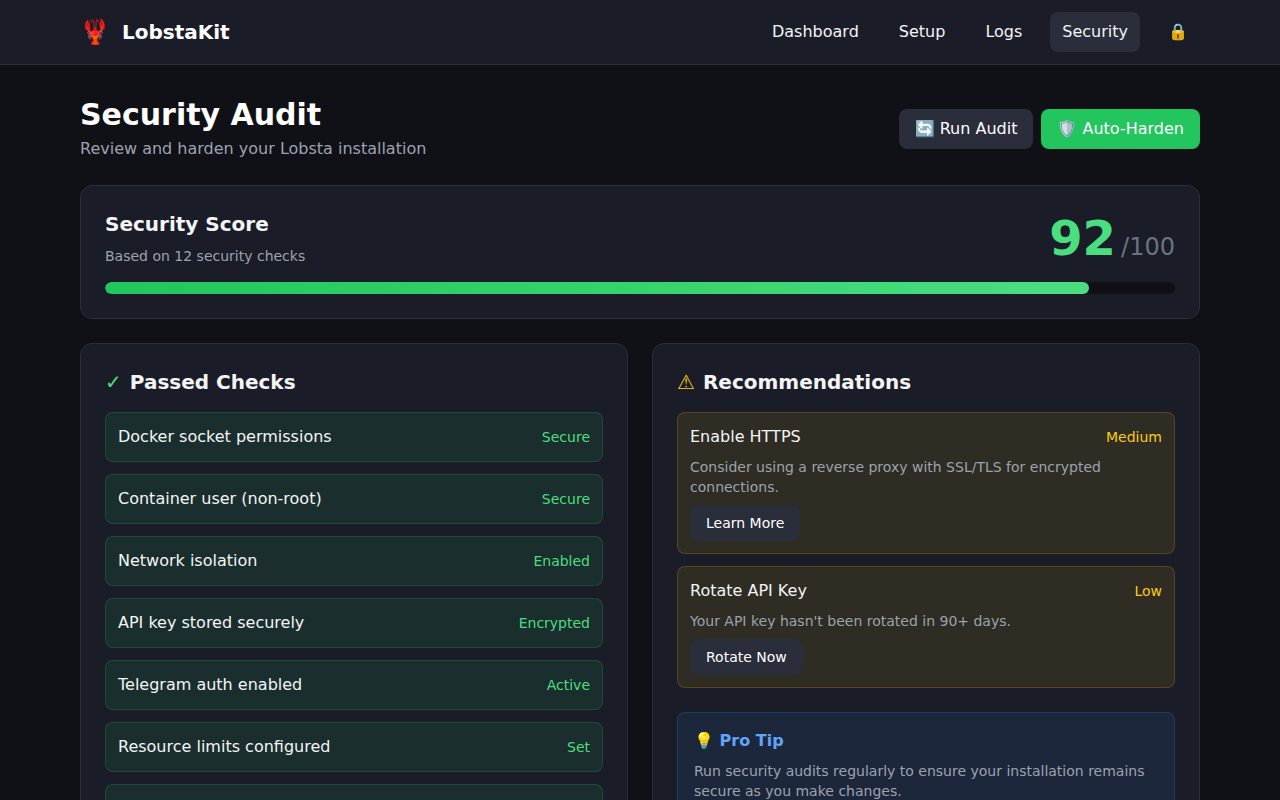Click the Low severity badge on Rotate API Key

click(x=1148, y=591)
